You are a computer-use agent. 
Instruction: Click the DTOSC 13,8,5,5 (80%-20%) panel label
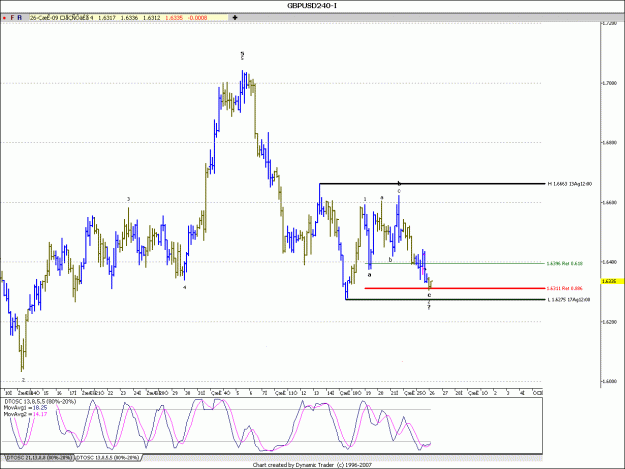pos(40,402)
